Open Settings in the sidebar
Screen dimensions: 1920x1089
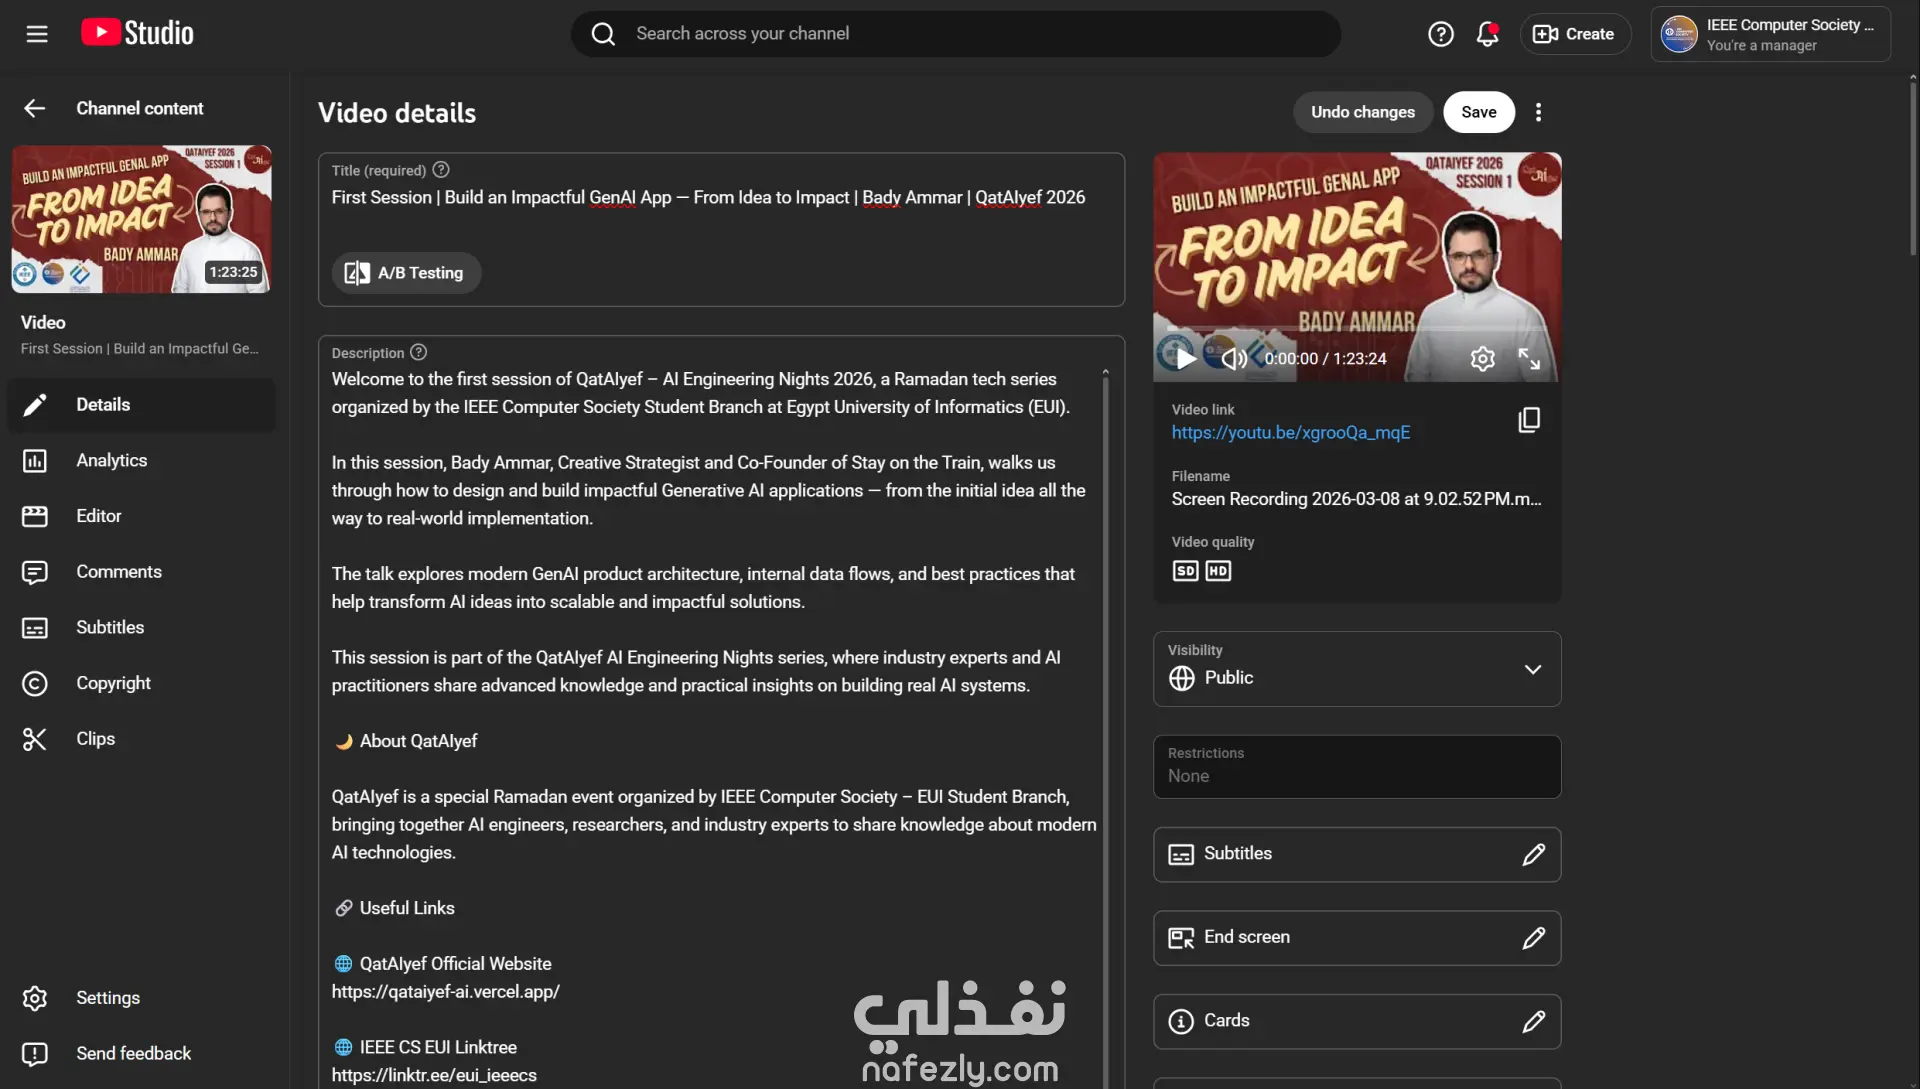141,998
